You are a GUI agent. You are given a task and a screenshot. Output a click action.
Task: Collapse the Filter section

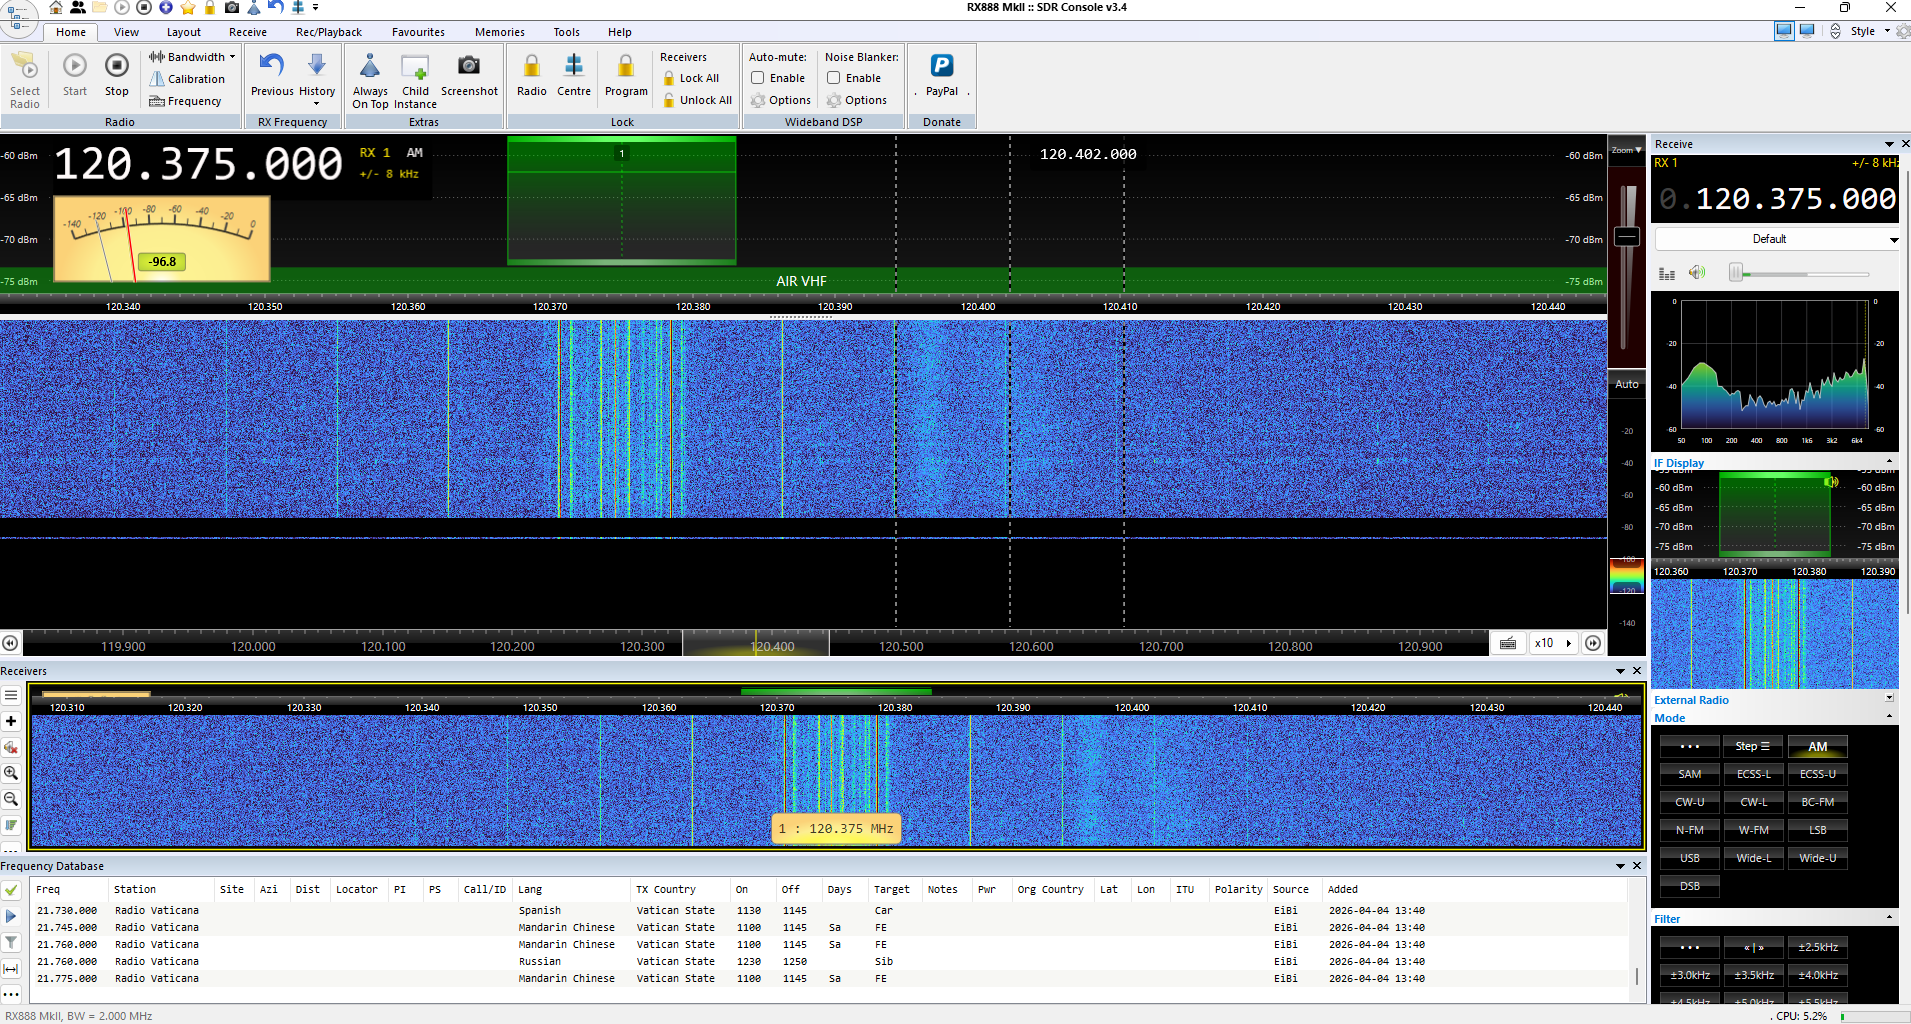(1889, 918)
